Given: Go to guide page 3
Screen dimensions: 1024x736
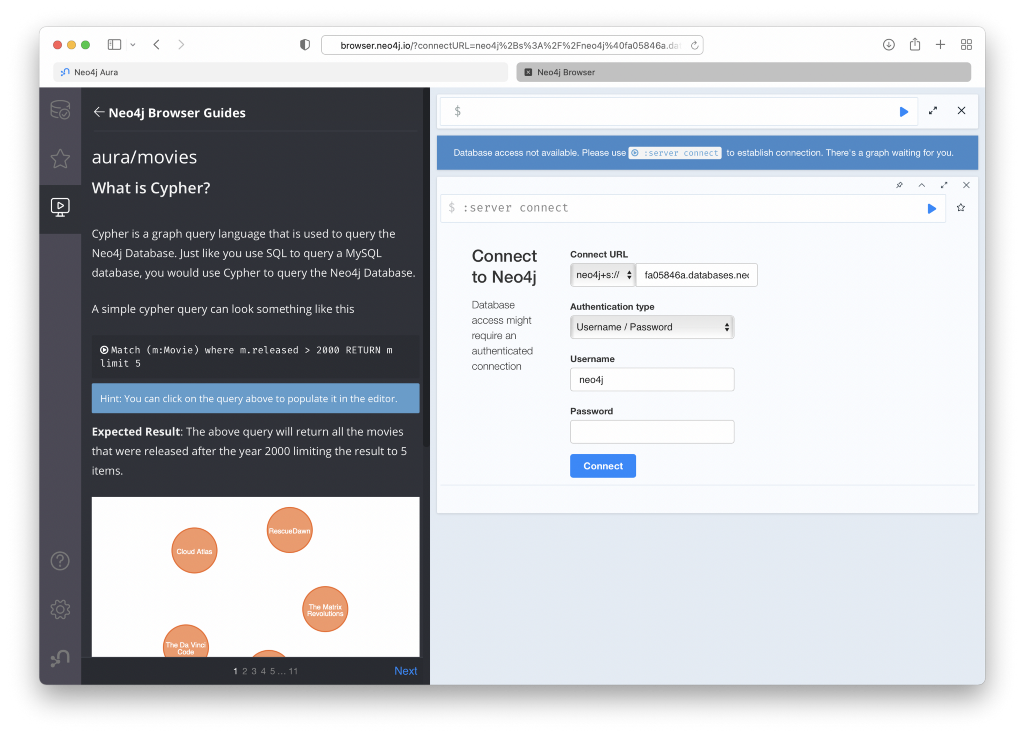Looking at the screenshot, I should [x=254, y=671].
